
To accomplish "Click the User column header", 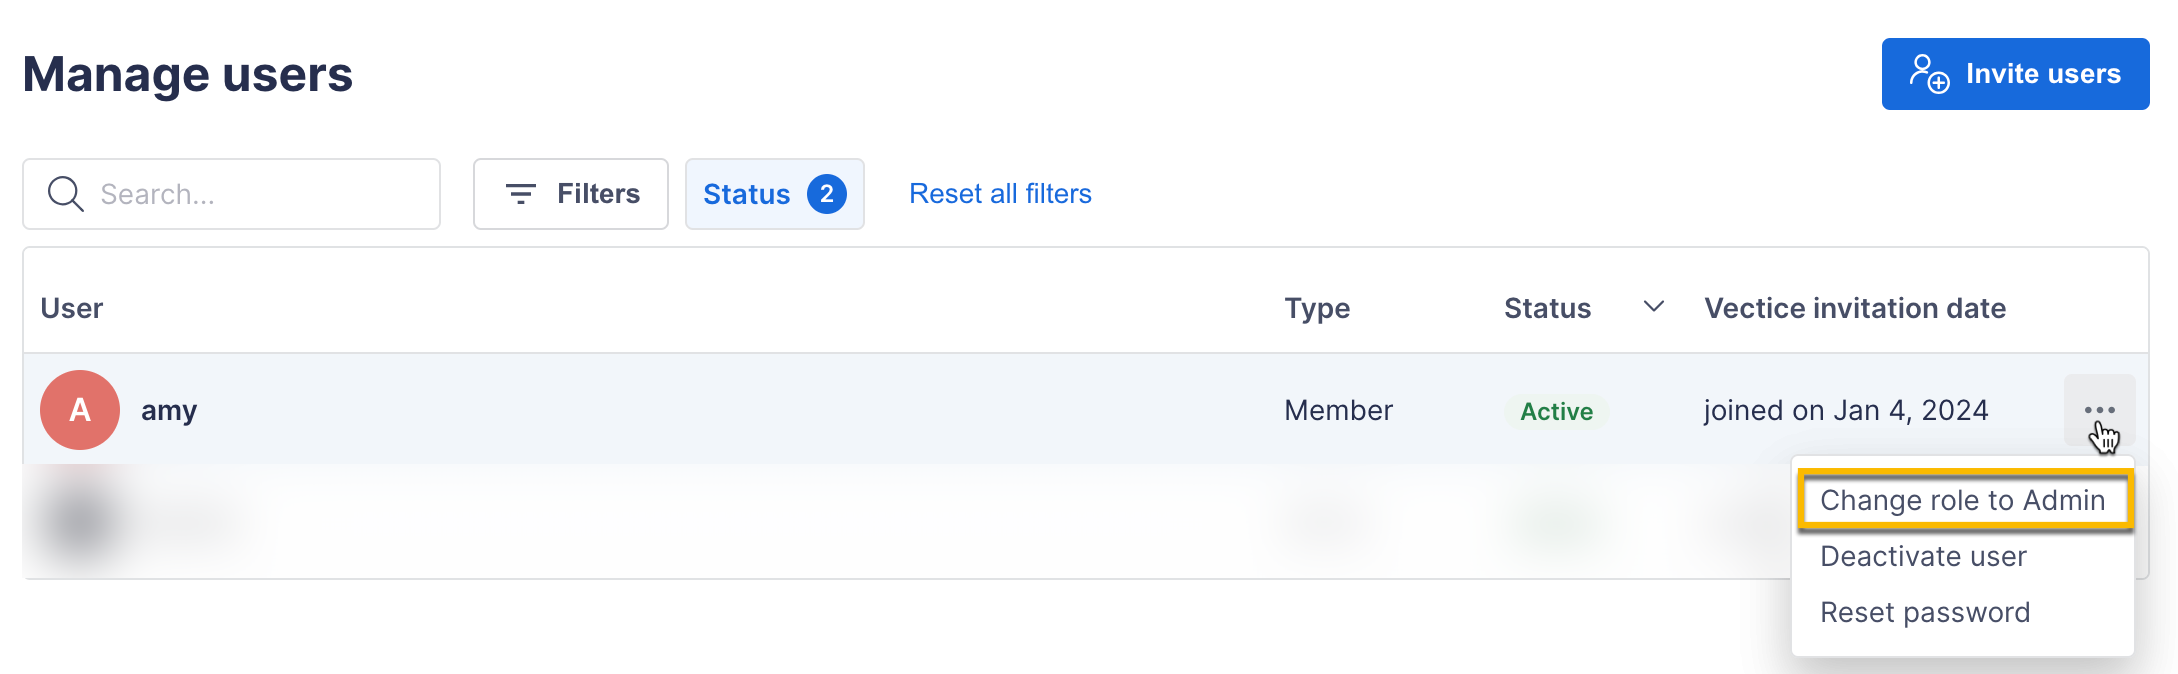I will pos(72,308).
